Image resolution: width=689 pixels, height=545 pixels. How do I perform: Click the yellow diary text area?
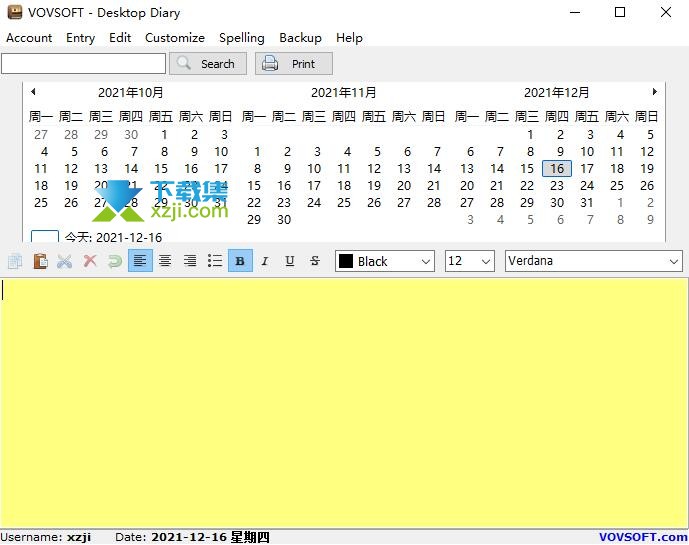click(344, 403)
